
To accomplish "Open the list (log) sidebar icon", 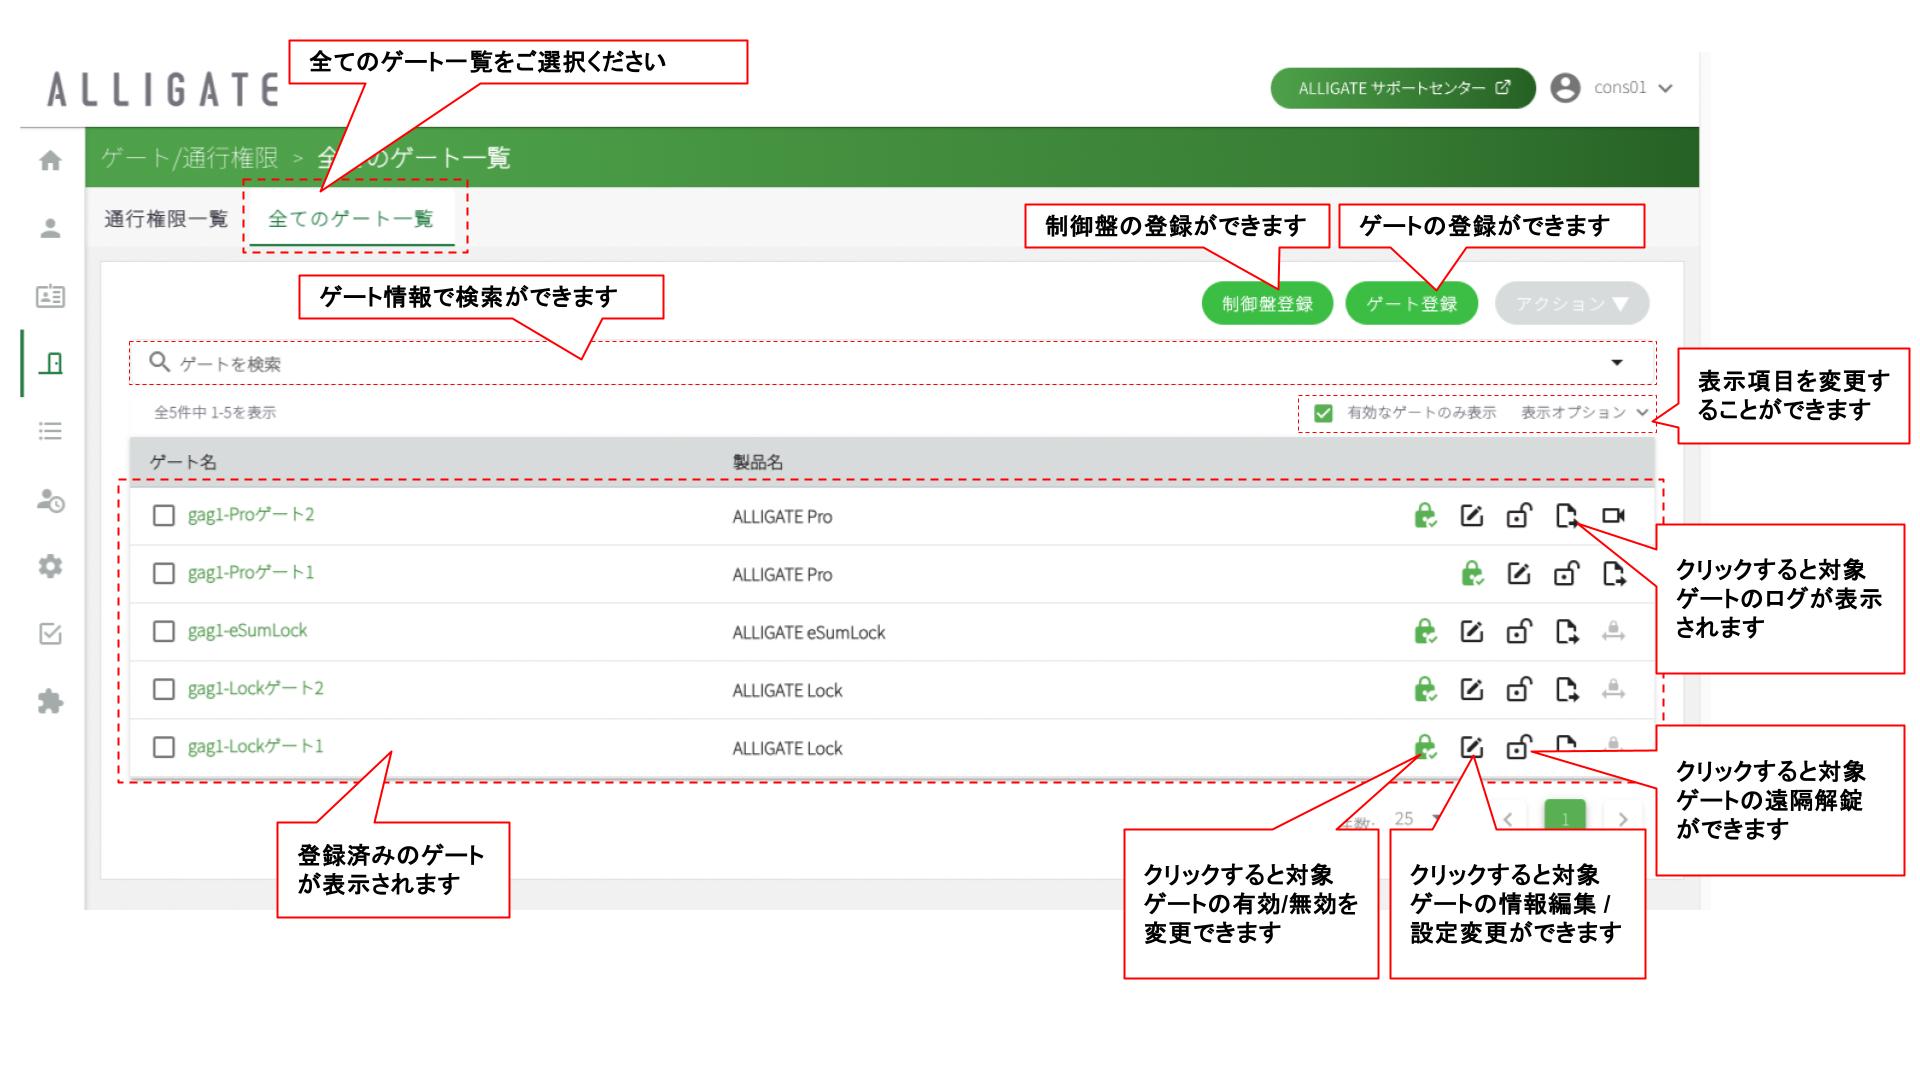I will pyautogui.click(x=50, y=431).
